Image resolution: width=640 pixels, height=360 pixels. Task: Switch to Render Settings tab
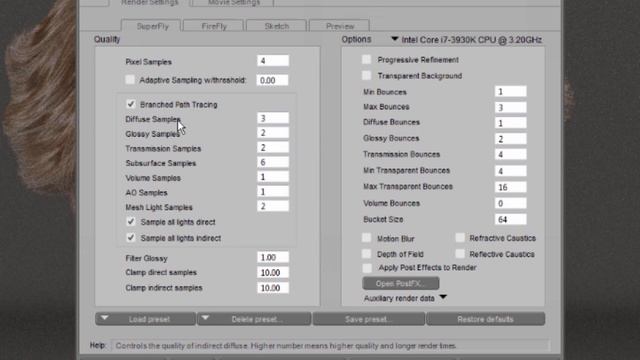click(149, 3)
